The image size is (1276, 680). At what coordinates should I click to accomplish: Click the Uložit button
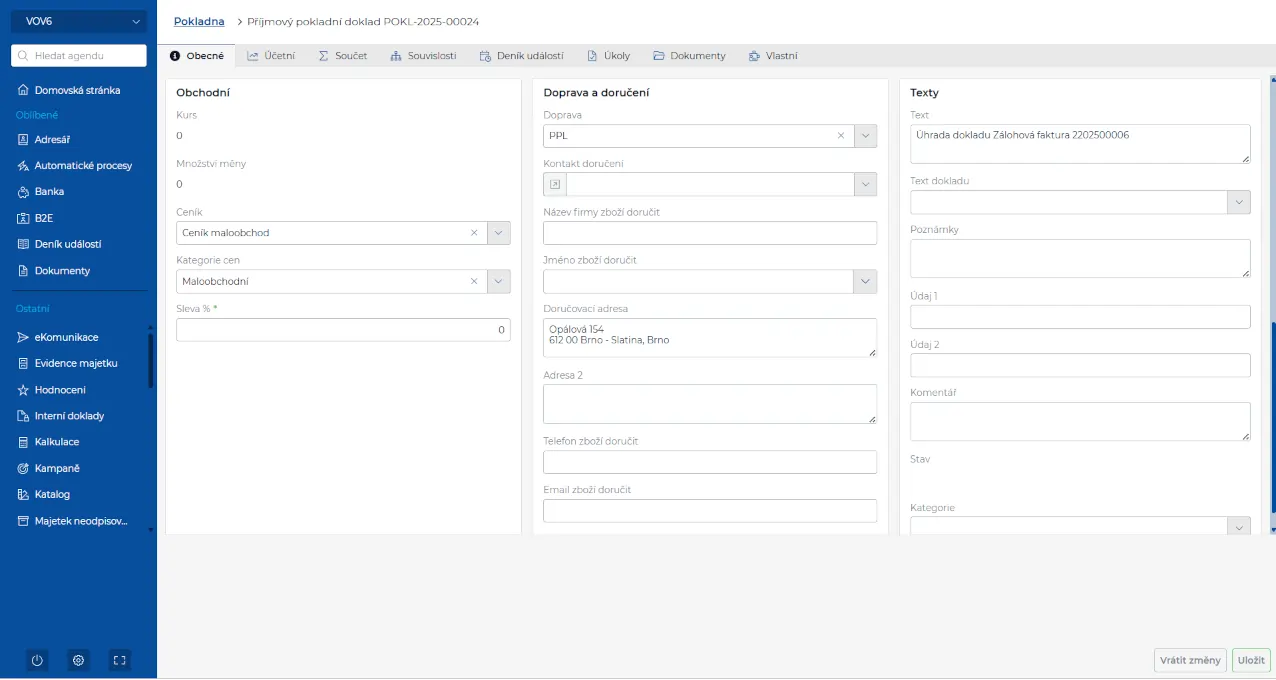[x=1250, y=660]
